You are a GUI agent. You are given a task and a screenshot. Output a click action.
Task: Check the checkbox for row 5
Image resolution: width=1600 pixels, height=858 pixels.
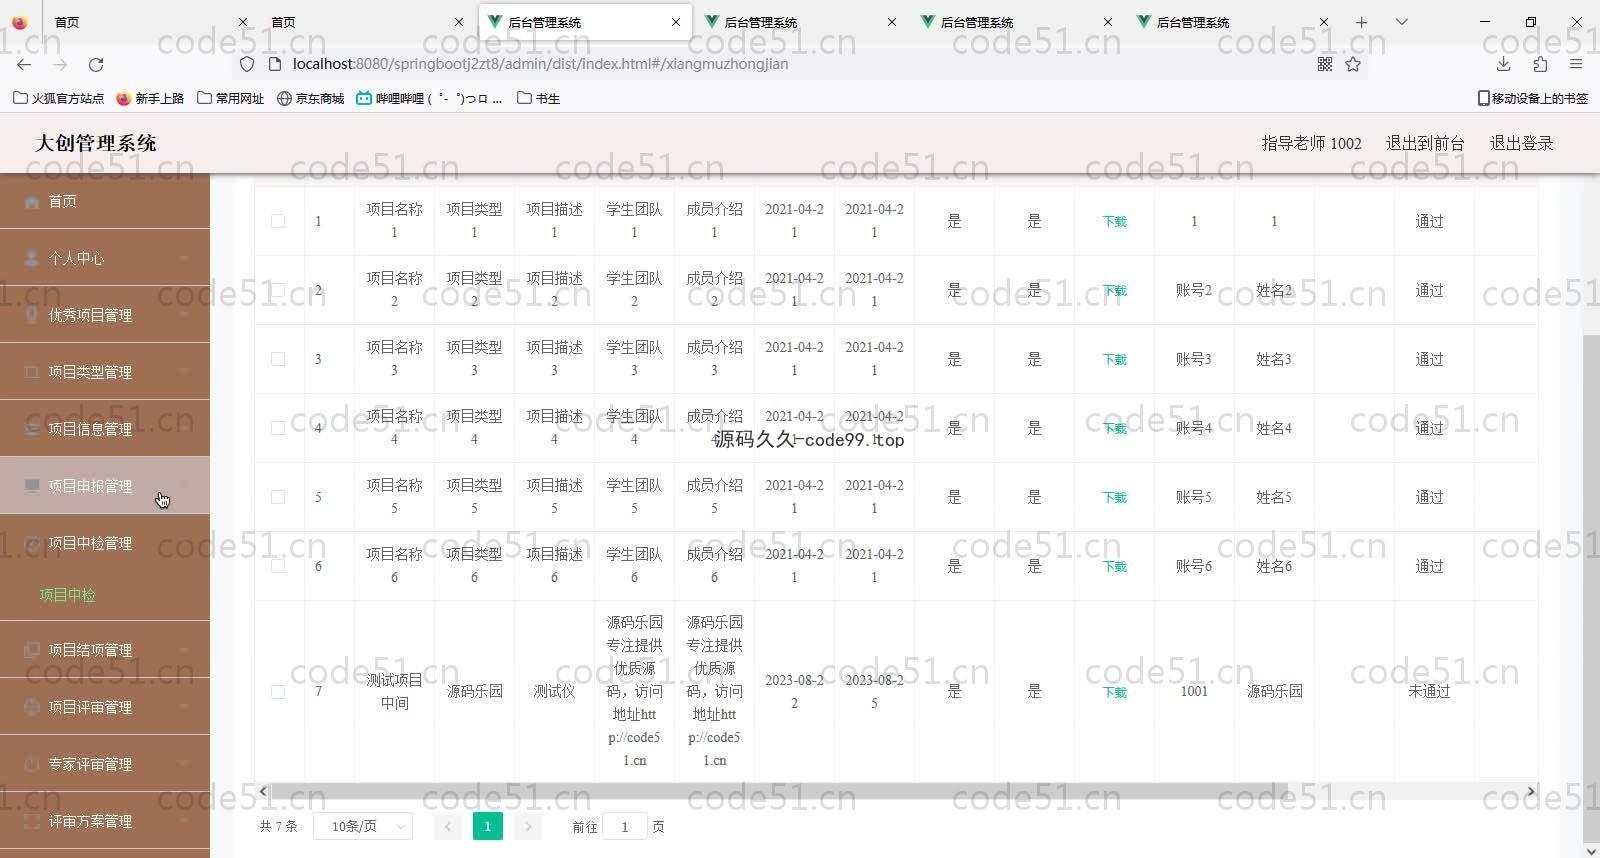coord(278,497)
